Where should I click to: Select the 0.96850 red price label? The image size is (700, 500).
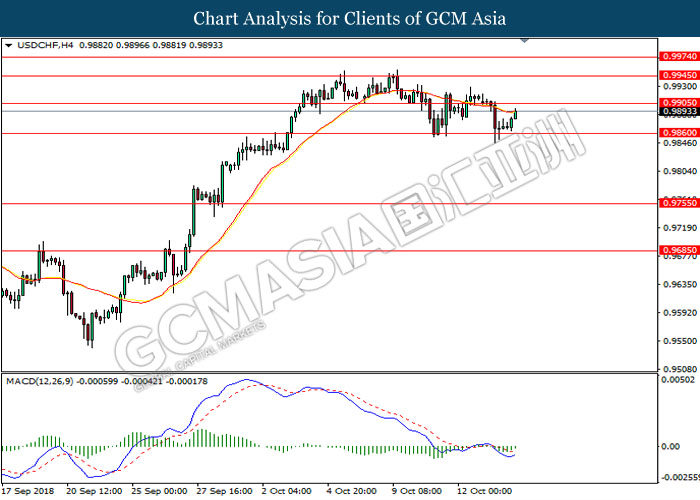tap(679, 250)
